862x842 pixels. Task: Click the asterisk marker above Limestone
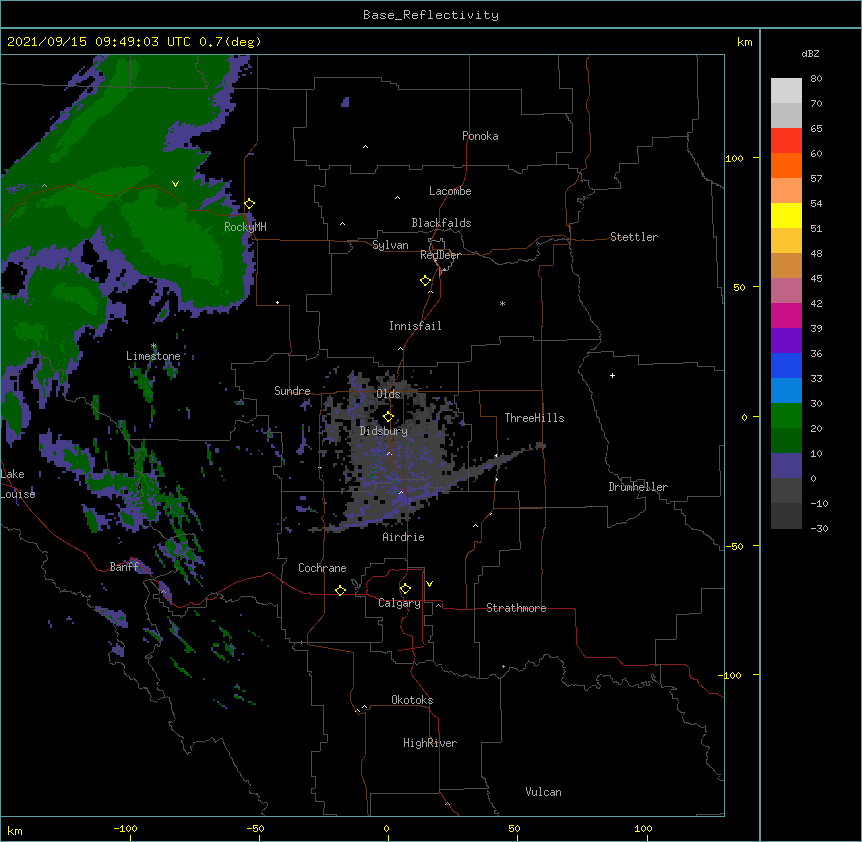pos(154,346)
